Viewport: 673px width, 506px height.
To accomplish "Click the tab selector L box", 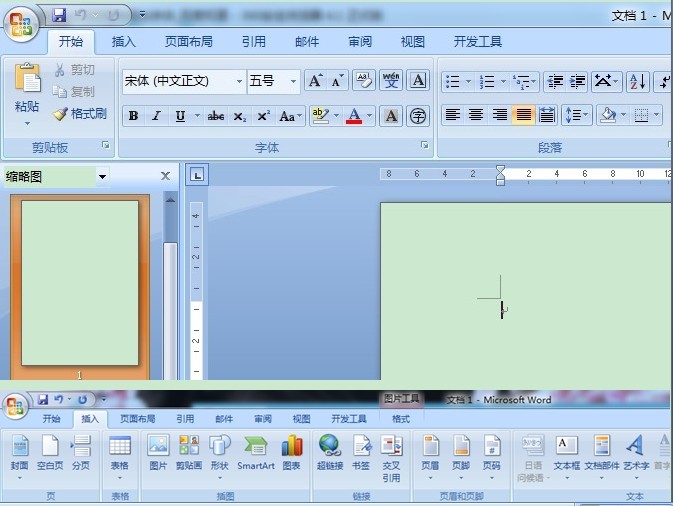I will [x=197, y=175].
